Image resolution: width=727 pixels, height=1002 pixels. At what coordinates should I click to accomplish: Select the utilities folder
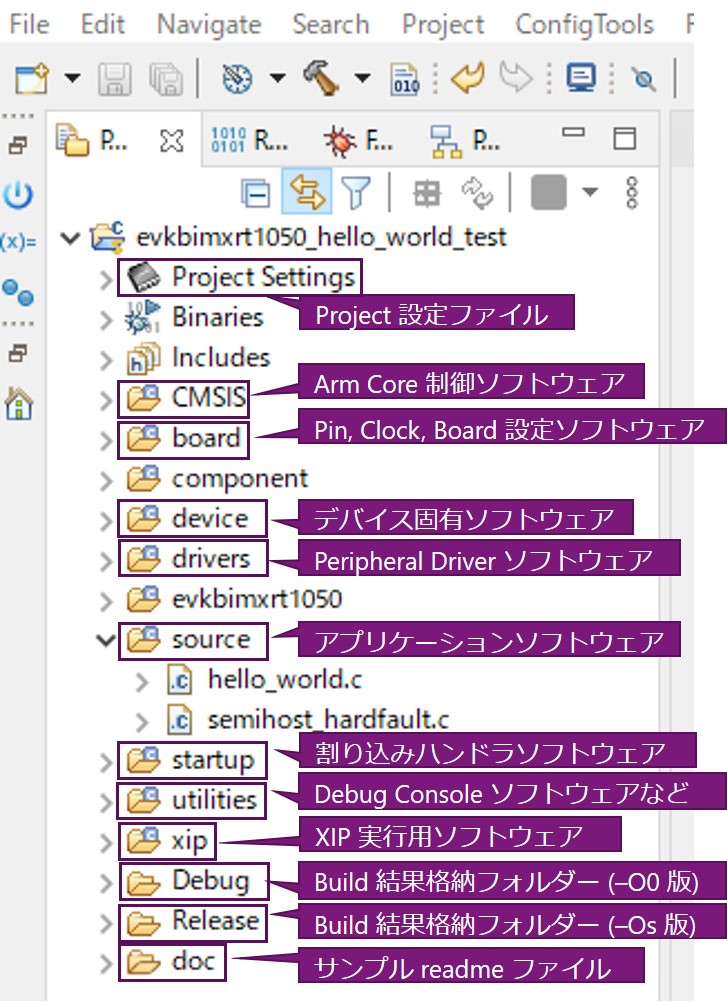191,801
